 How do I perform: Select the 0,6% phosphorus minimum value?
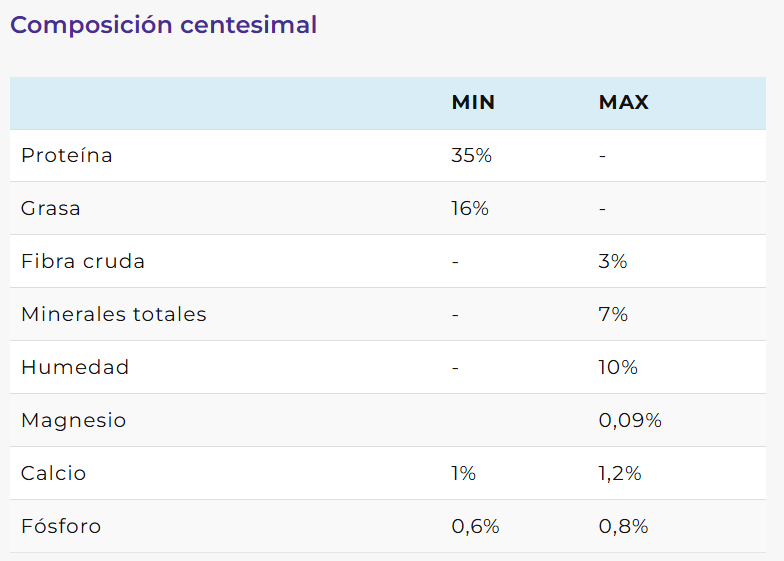tap(475, 527)
